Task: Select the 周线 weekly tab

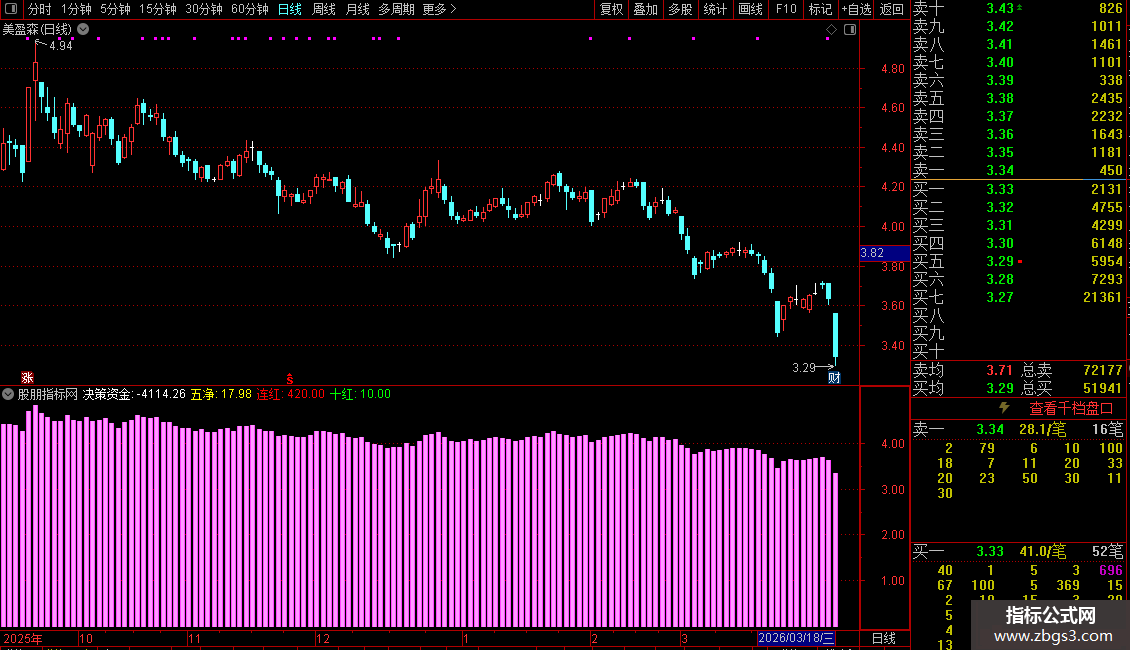Action: 324,9
